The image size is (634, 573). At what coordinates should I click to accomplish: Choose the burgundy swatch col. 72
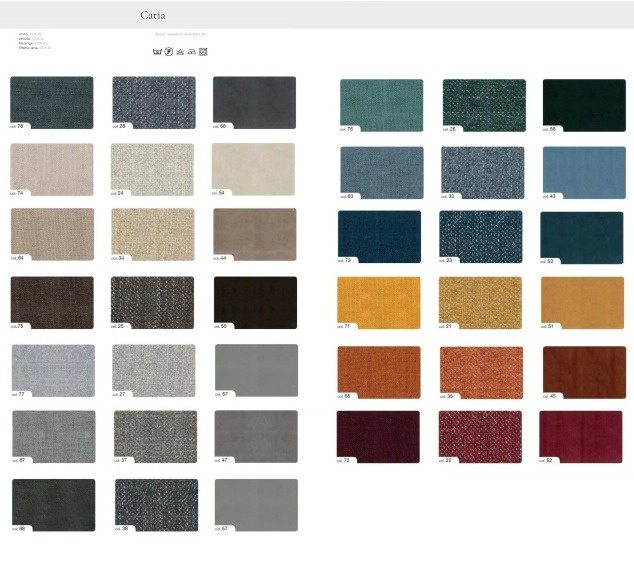379,436
